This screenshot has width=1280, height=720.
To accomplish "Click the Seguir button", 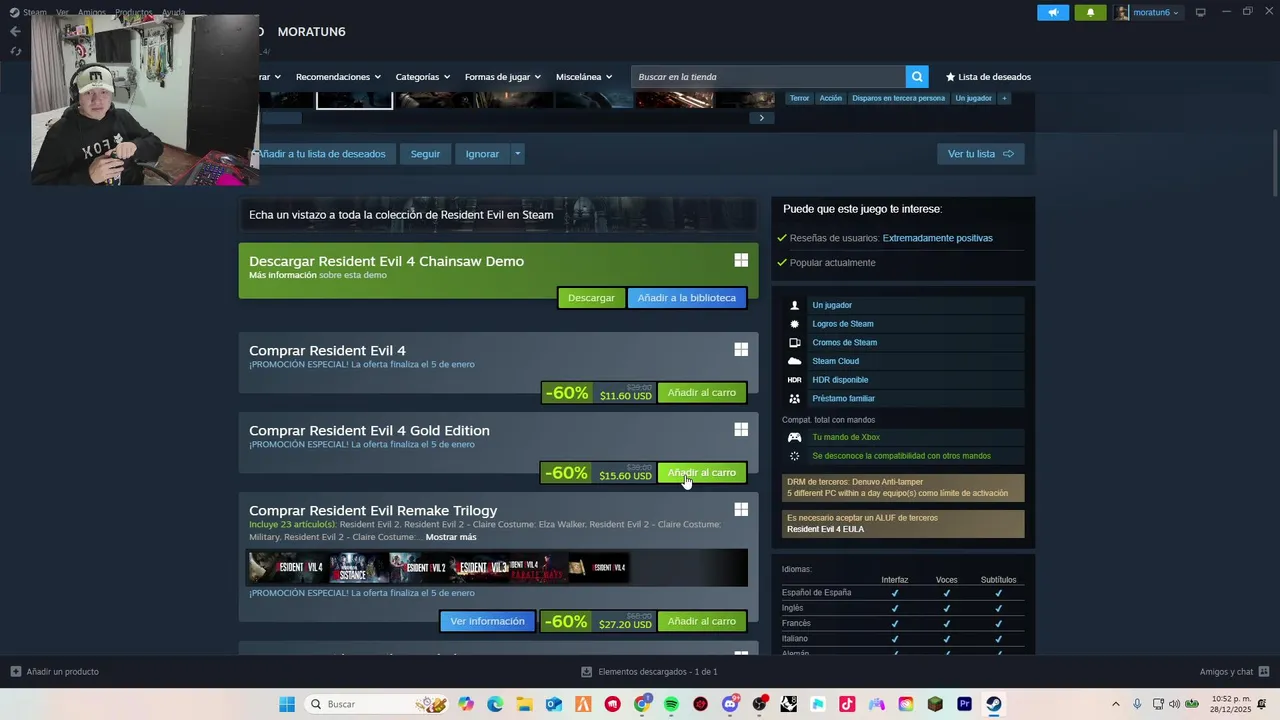I will [425, 154].
